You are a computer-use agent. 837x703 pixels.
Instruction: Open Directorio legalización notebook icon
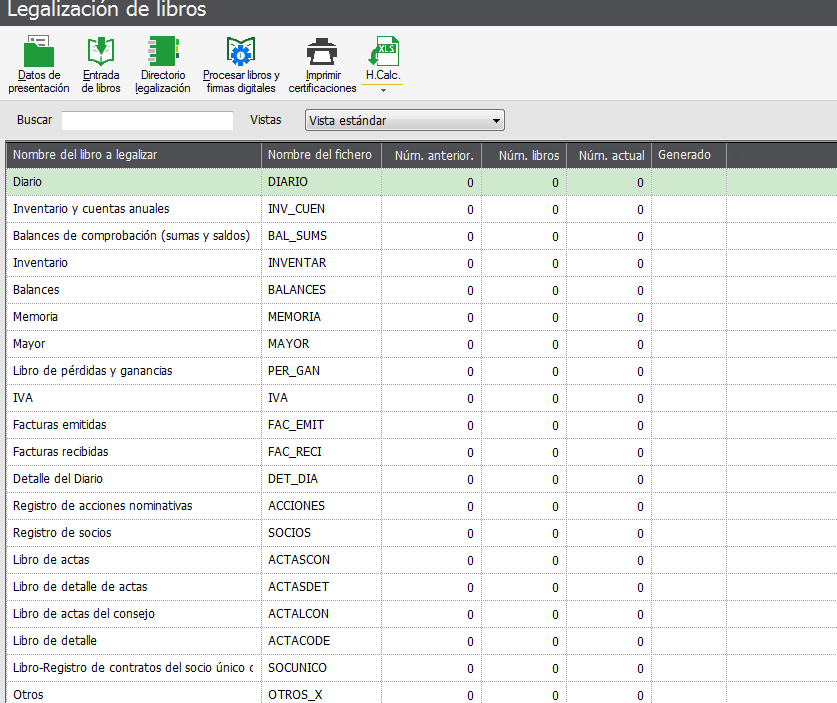[x=163, y=51]
